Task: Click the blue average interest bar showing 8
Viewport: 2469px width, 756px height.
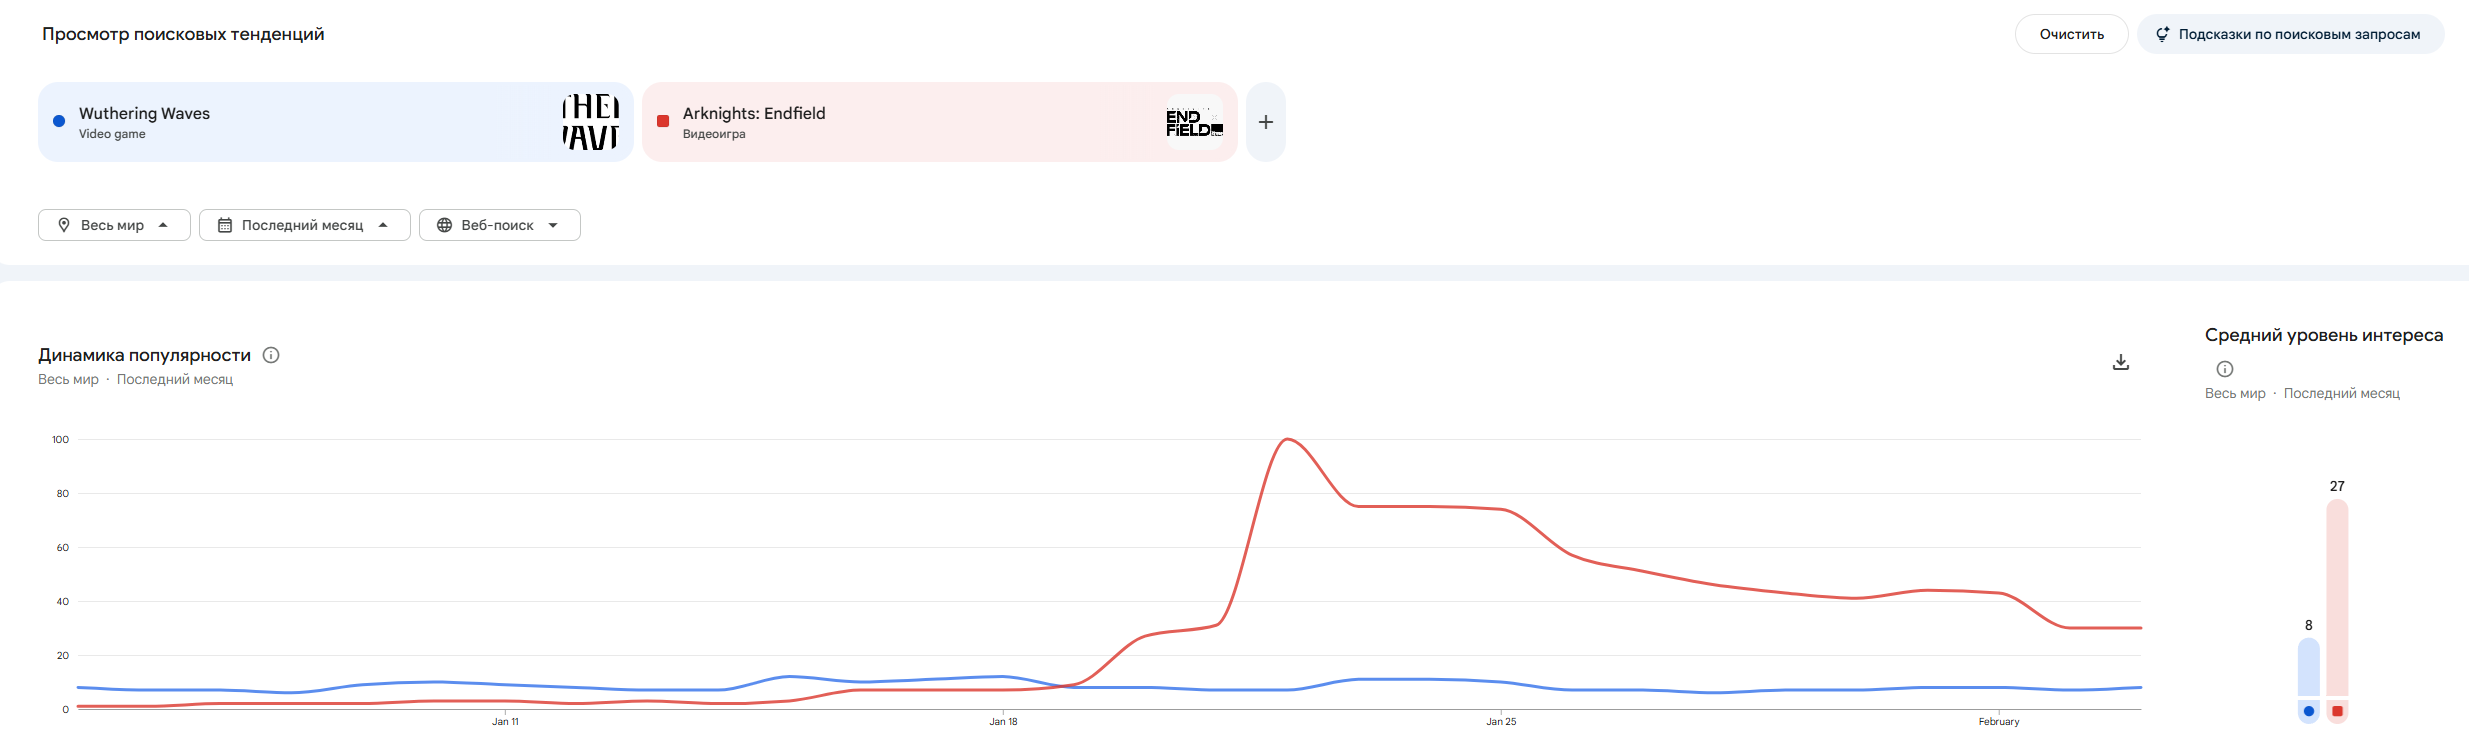Action: 2308,667
